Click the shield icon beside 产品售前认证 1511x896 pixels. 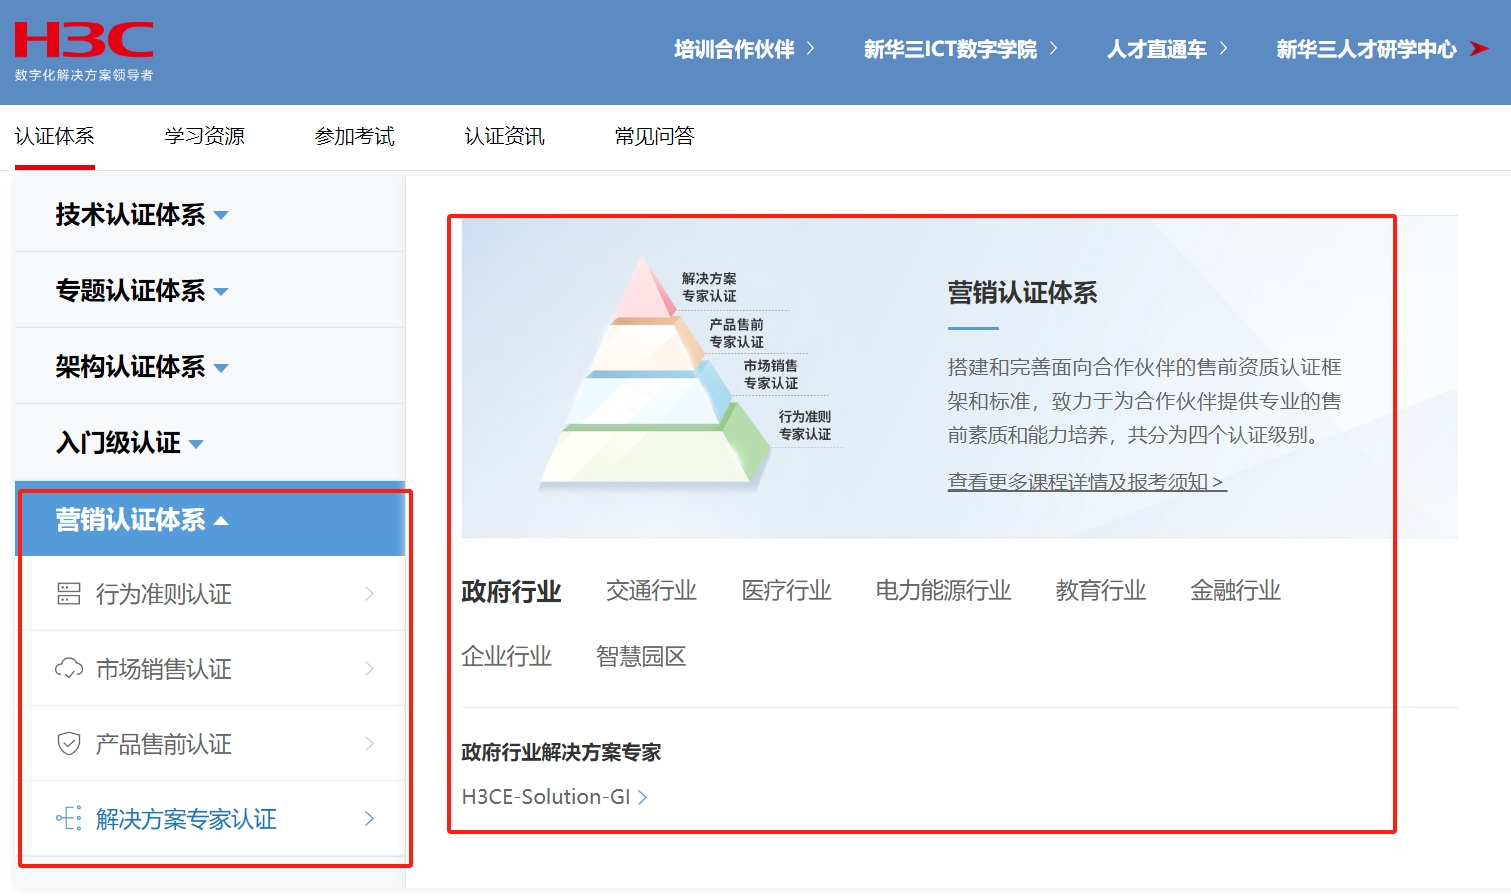point(69,744)
